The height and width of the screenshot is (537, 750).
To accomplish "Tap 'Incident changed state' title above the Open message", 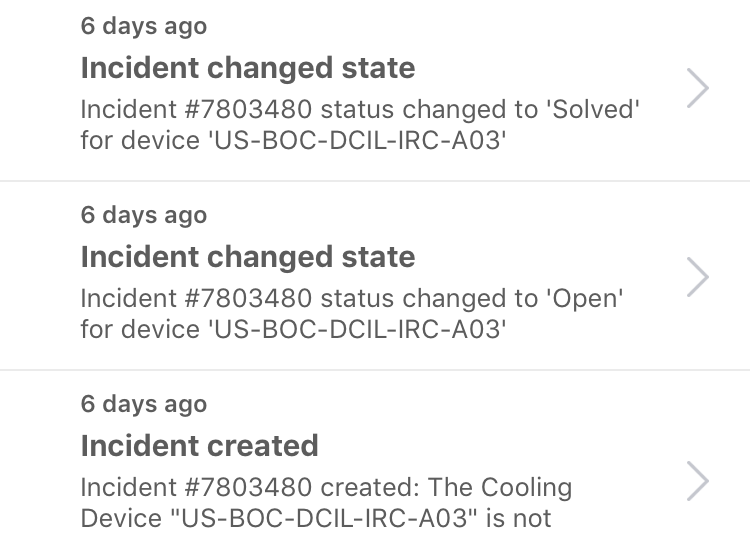I will tap(247, 257).
